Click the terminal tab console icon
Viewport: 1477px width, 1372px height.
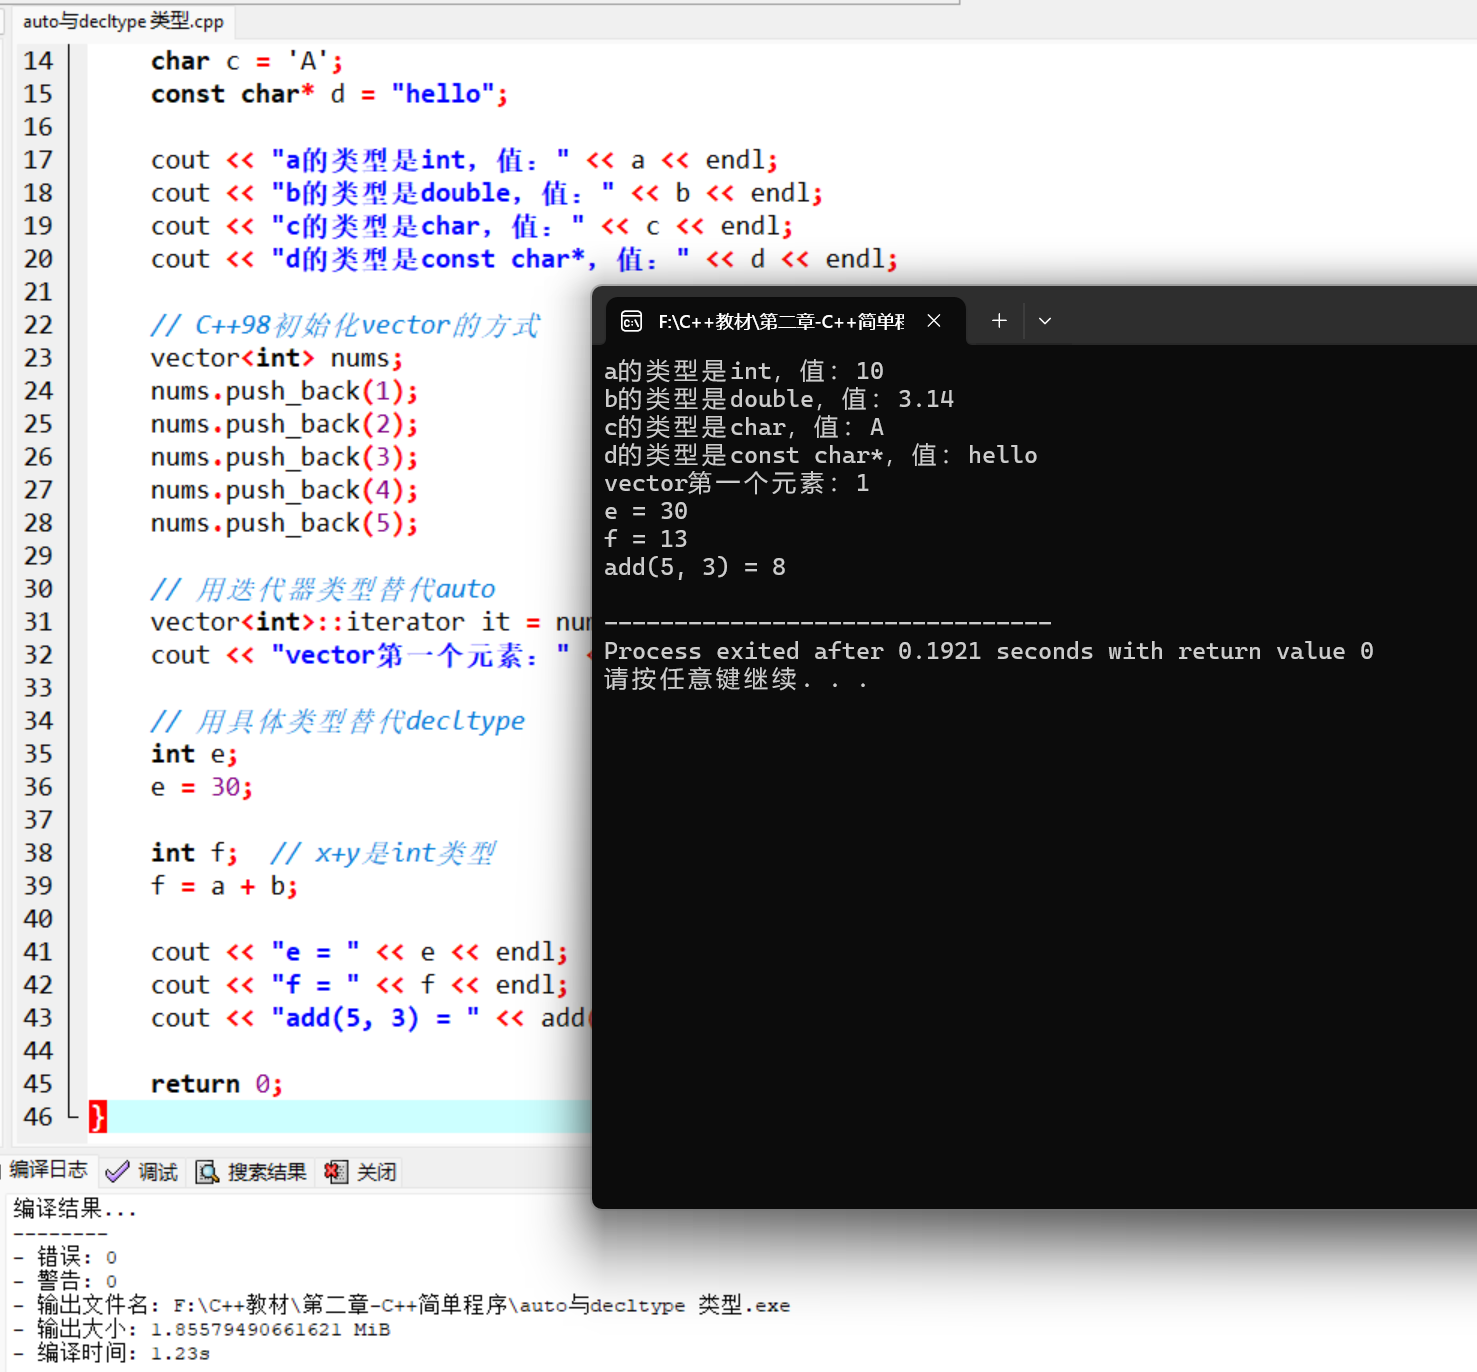coord(631,321)
